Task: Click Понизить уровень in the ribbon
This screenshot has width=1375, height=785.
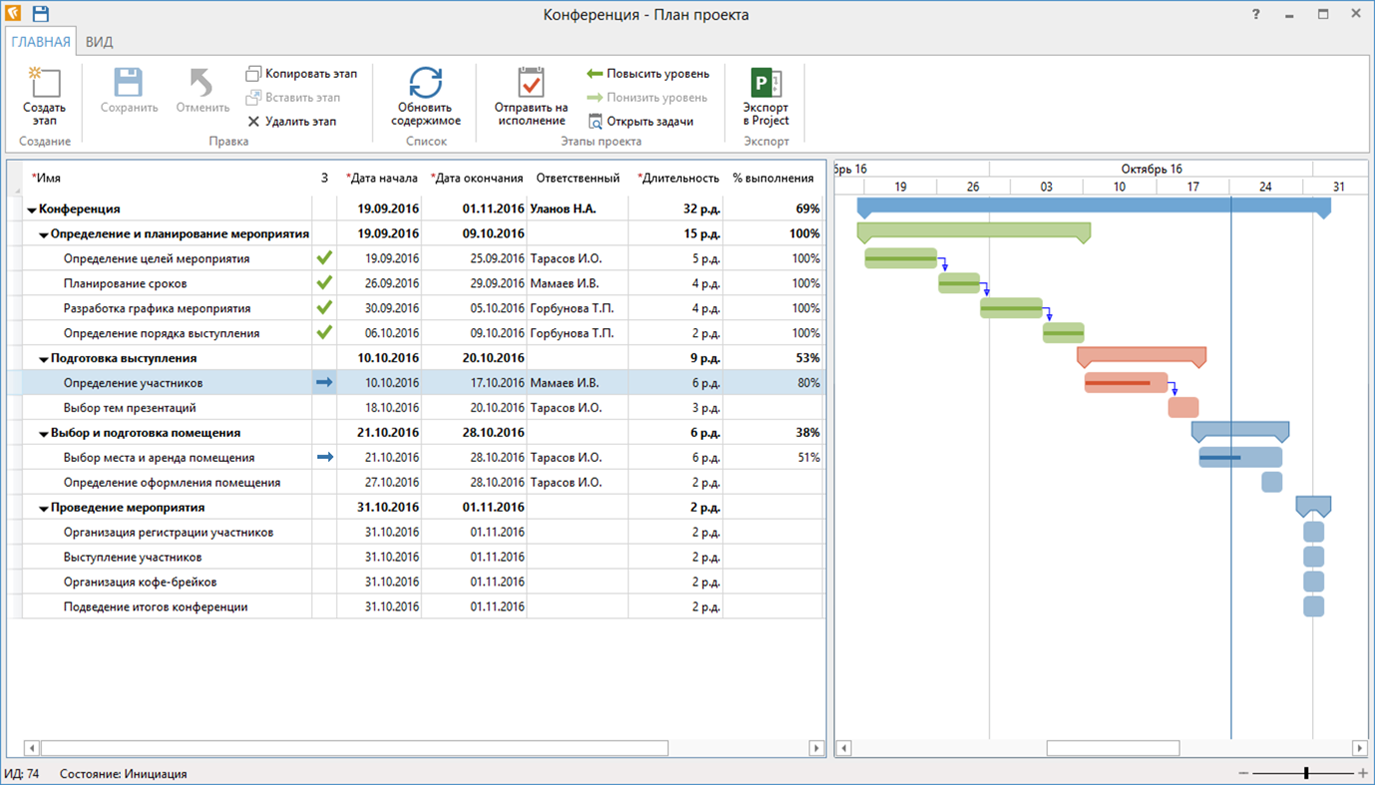Action: [647, 98]
